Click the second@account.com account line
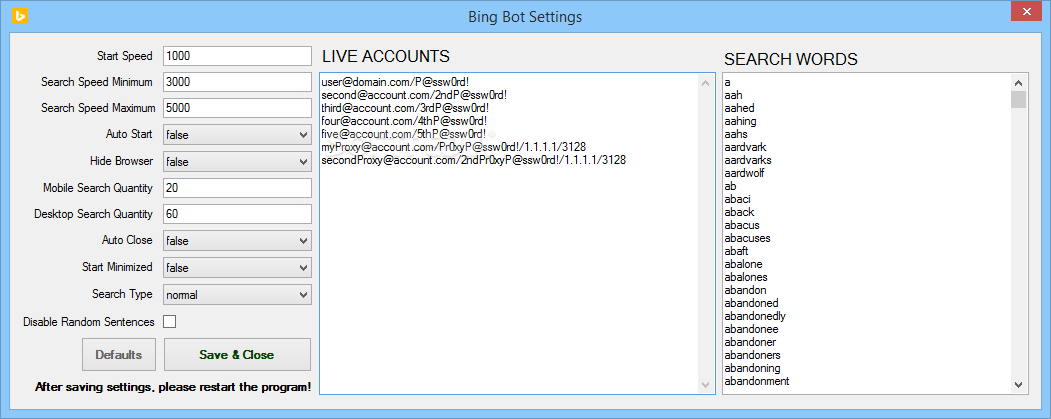The image size is (1051, 419). [x=414, y=95]
